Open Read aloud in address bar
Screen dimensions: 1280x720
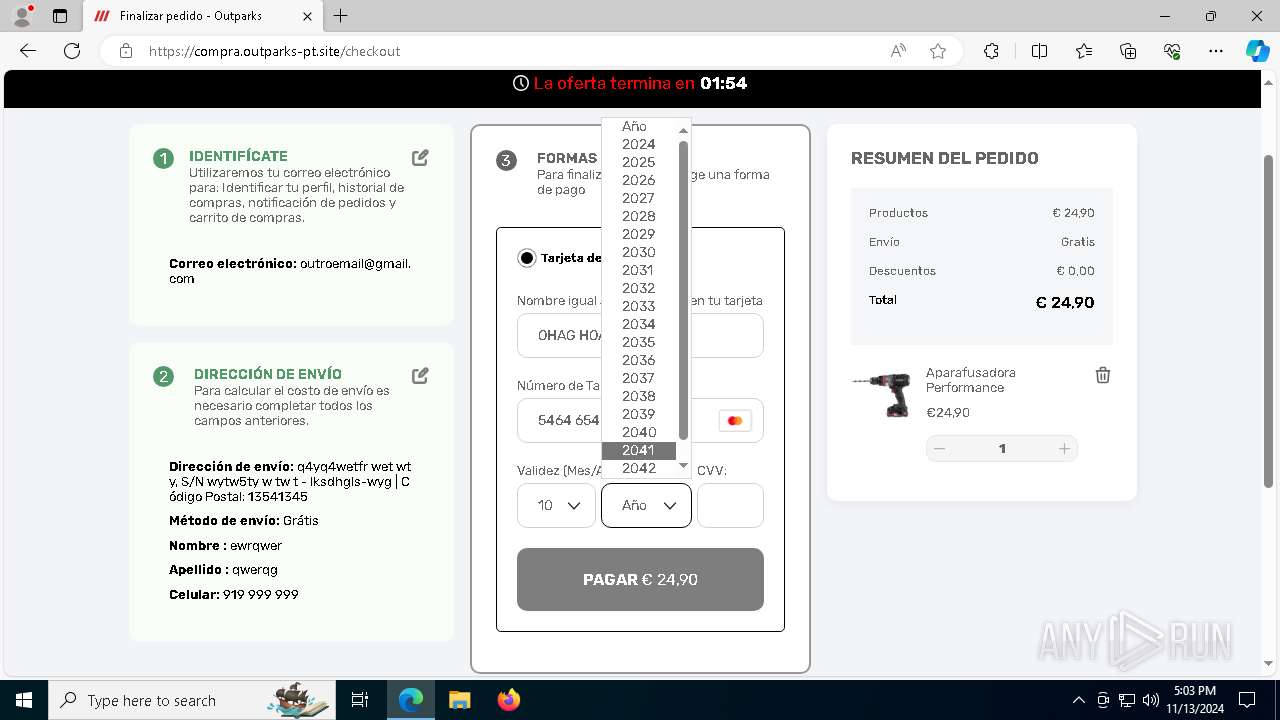click(898, 51)
